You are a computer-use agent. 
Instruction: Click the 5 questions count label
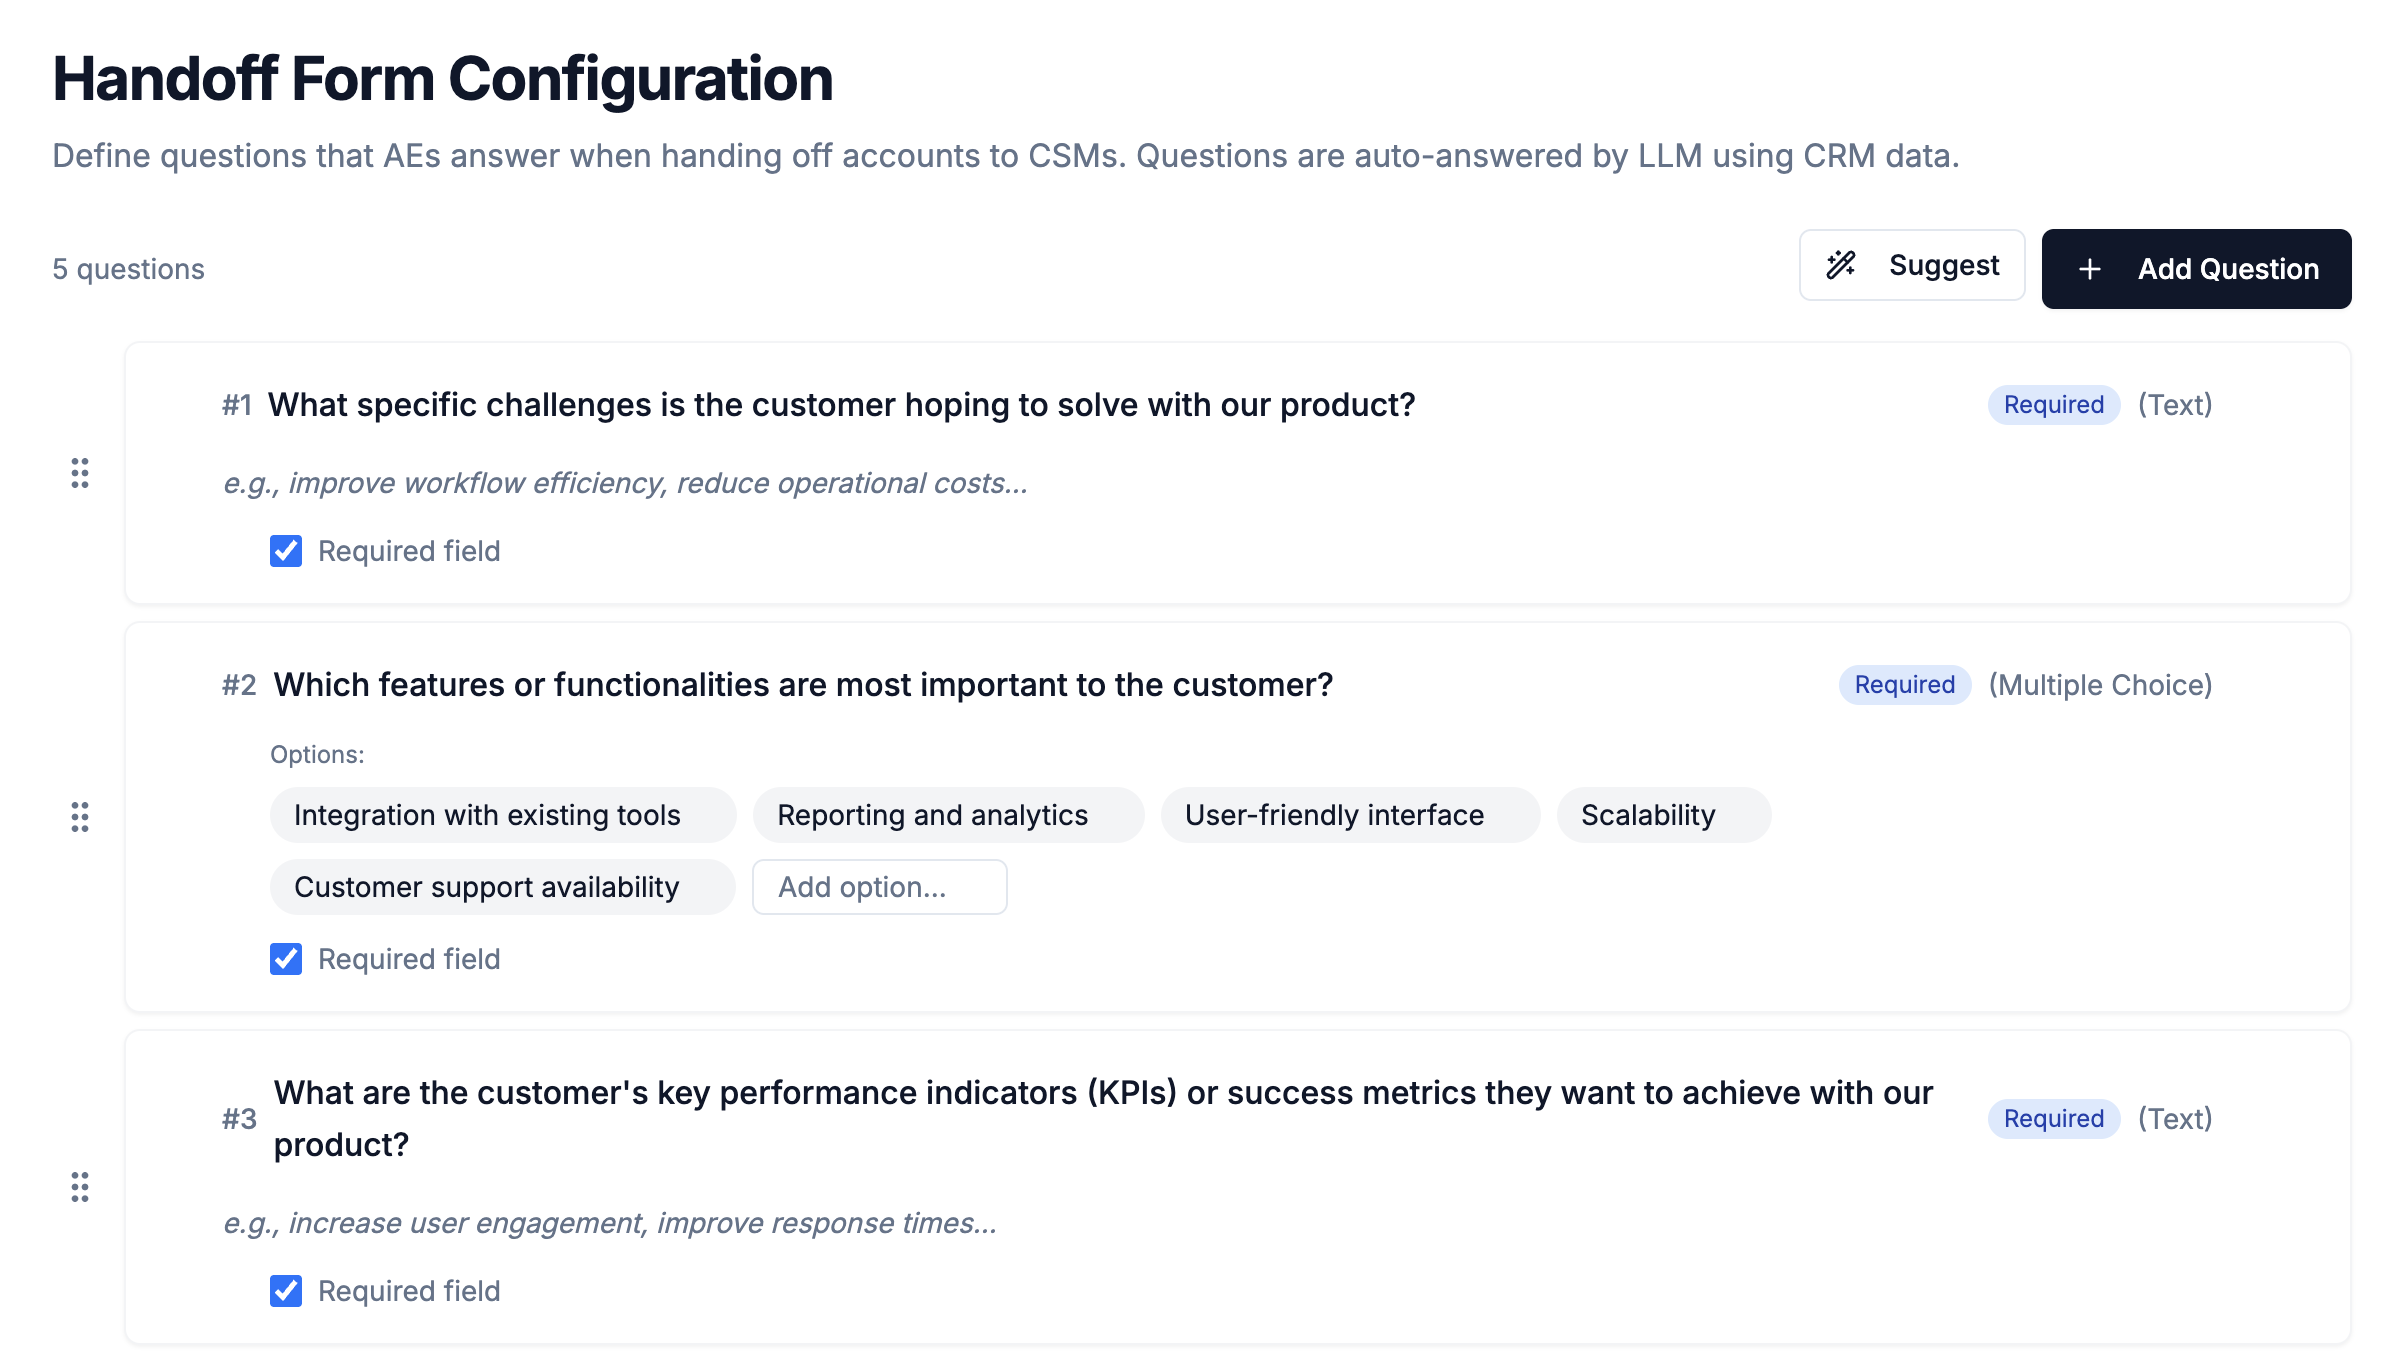(127, 268)
